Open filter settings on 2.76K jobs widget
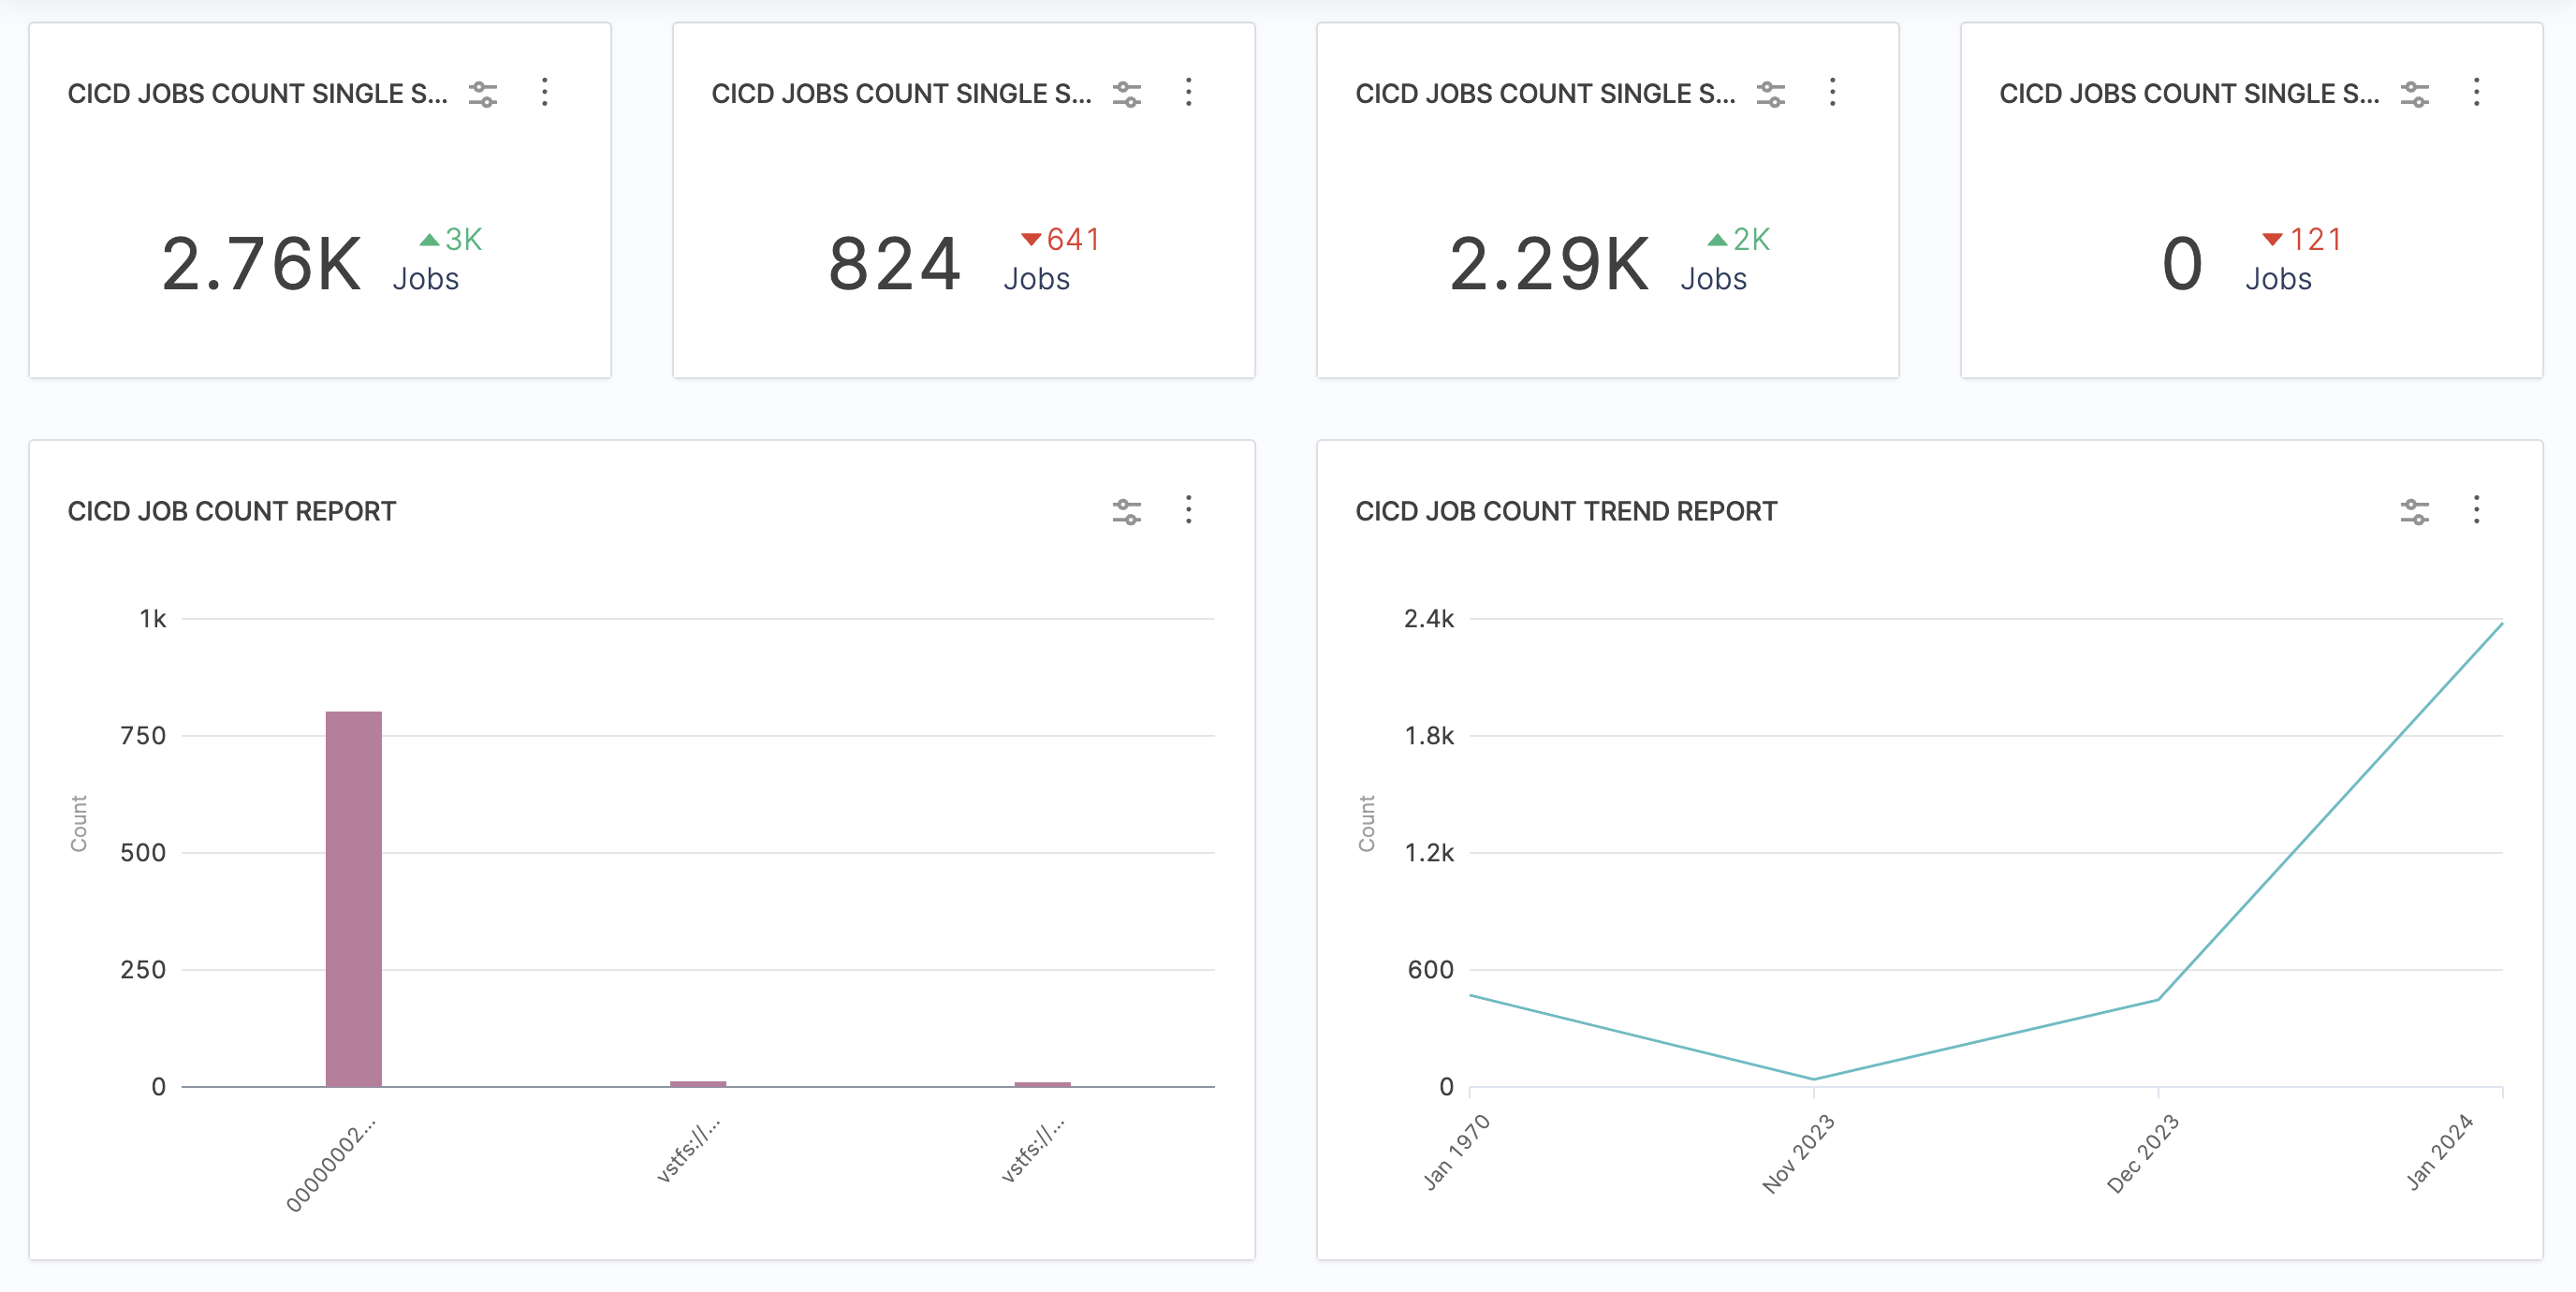 483,94
